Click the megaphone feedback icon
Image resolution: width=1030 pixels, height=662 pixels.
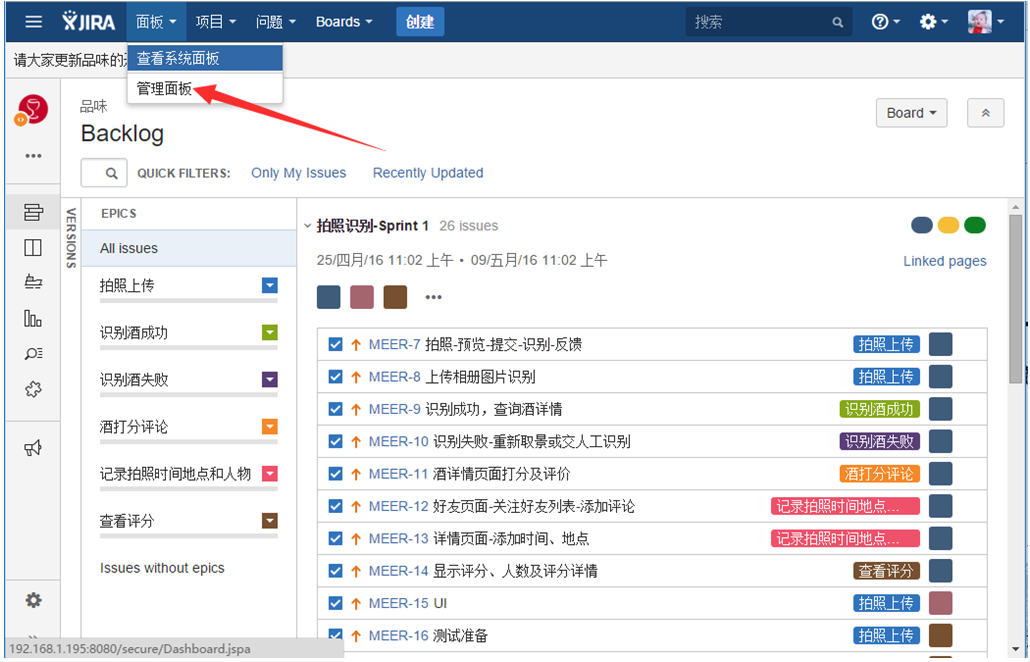tap(33, 449)
